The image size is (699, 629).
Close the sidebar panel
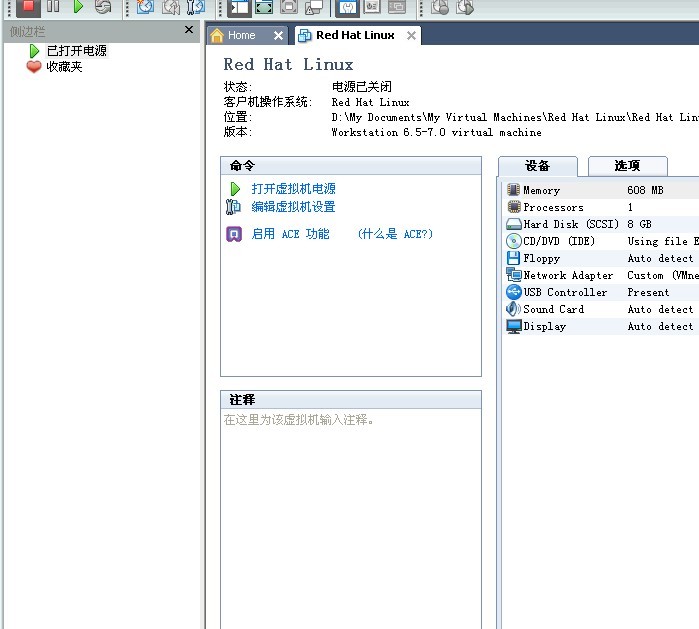pyautogui.click(x=190, y=30)
